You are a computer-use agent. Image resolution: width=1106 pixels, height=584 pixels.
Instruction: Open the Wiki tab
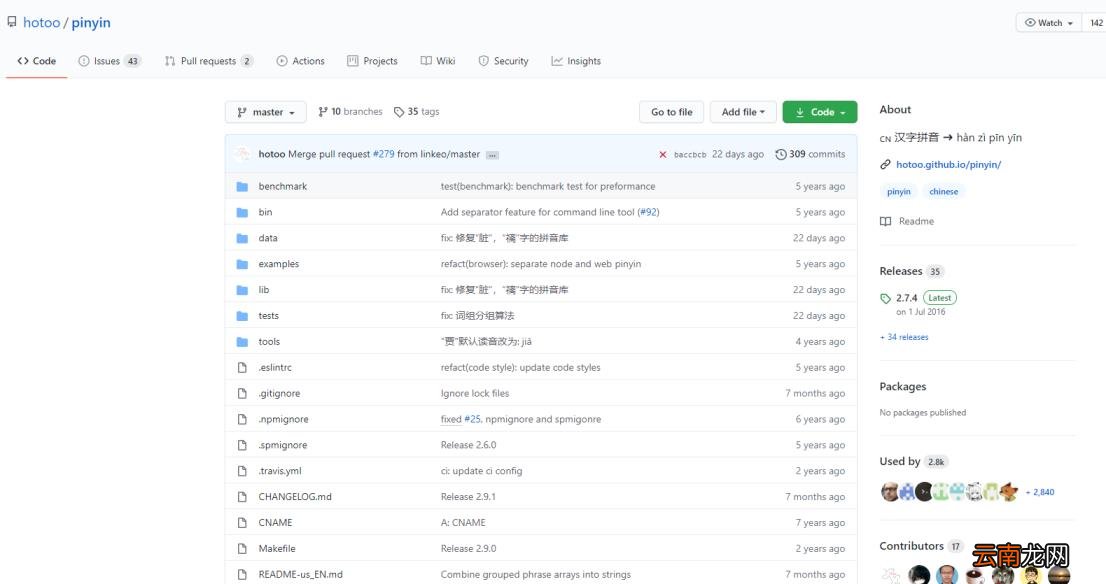pyautogui.click(x=438, y=61)
